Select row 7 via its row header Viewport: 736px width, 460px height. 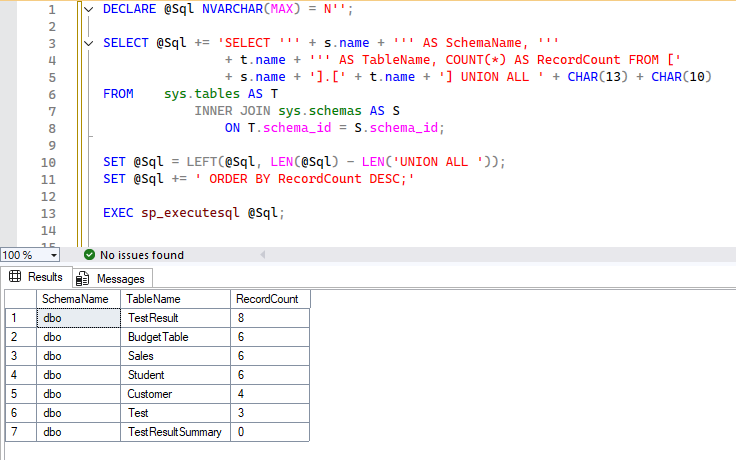pyautogui.click(x=20, y=432)
